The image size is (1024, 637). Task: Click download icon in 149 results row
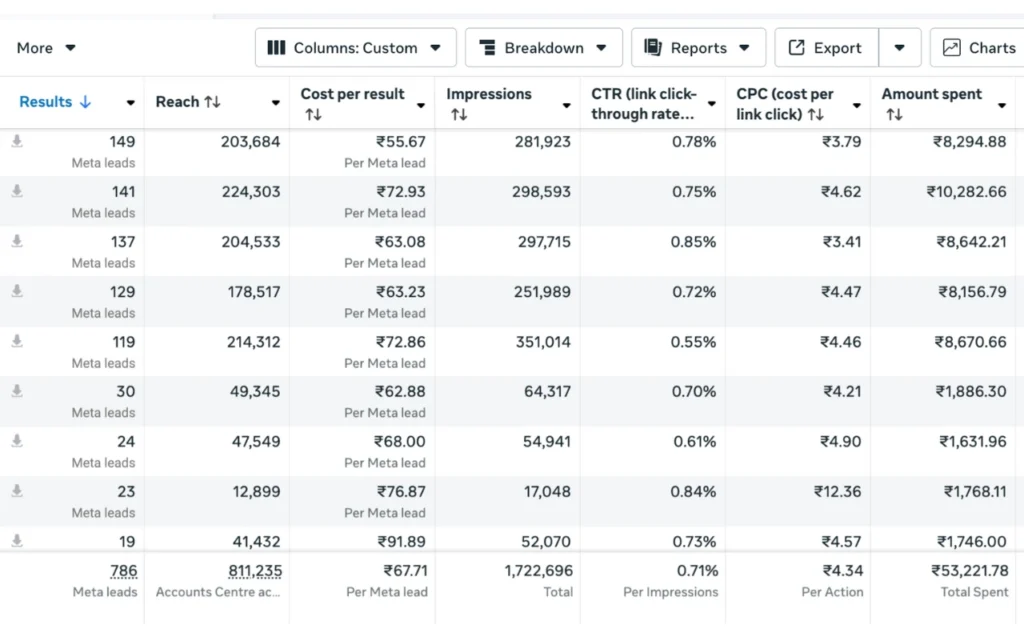(17, 142)
